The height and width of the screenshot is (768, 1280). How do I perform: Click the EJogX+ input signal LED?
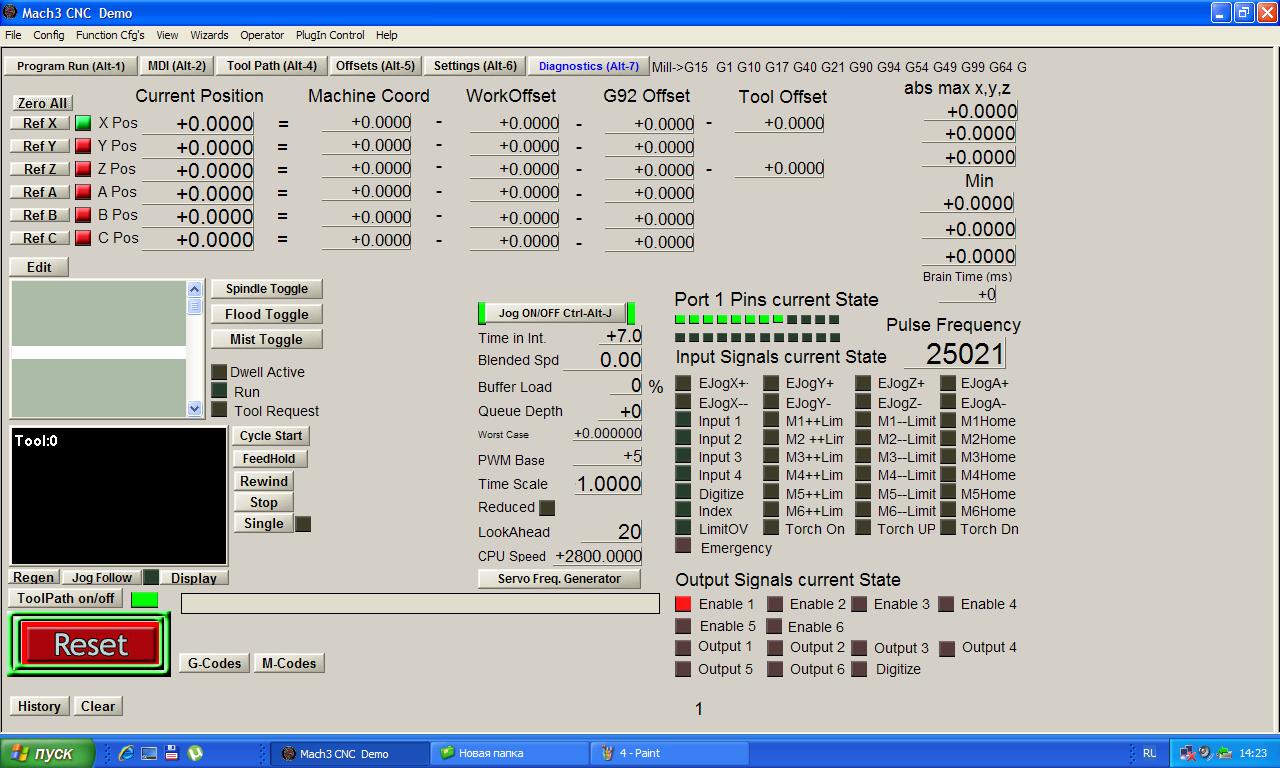[x=683, y=383]
